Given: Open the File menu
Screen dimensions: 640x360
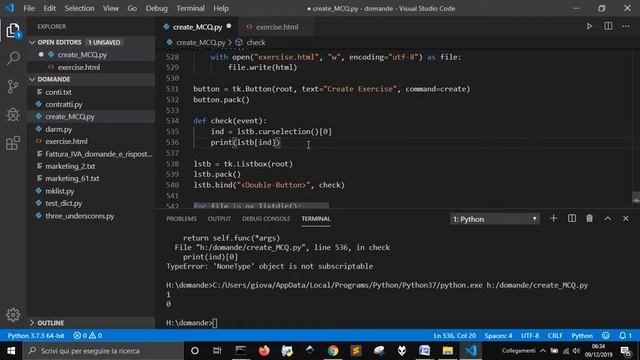Looking at the screenshot, I should click(29, 8).
